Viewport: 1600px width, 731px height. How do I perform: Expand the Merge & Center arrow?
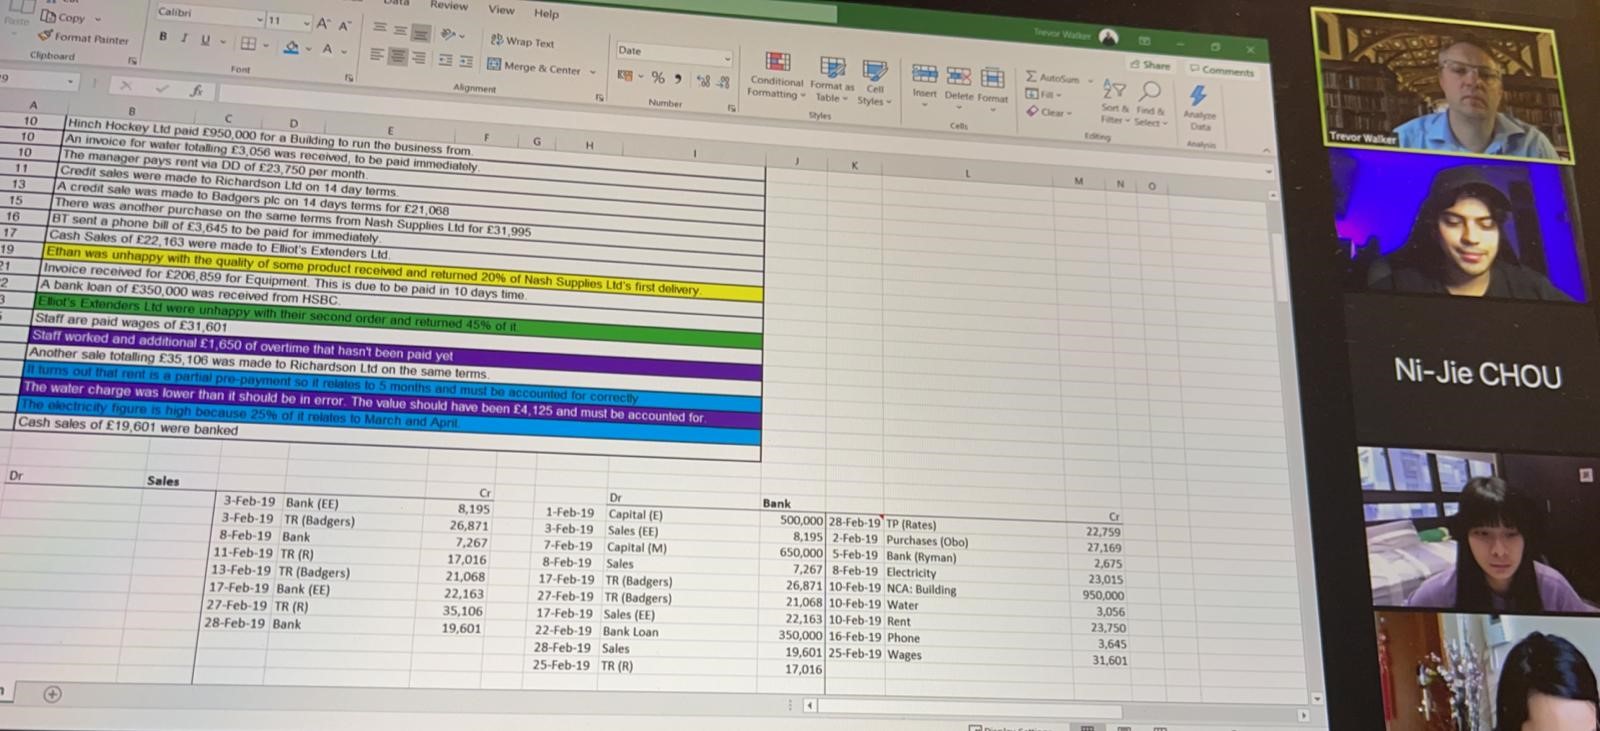pos(592,72)
